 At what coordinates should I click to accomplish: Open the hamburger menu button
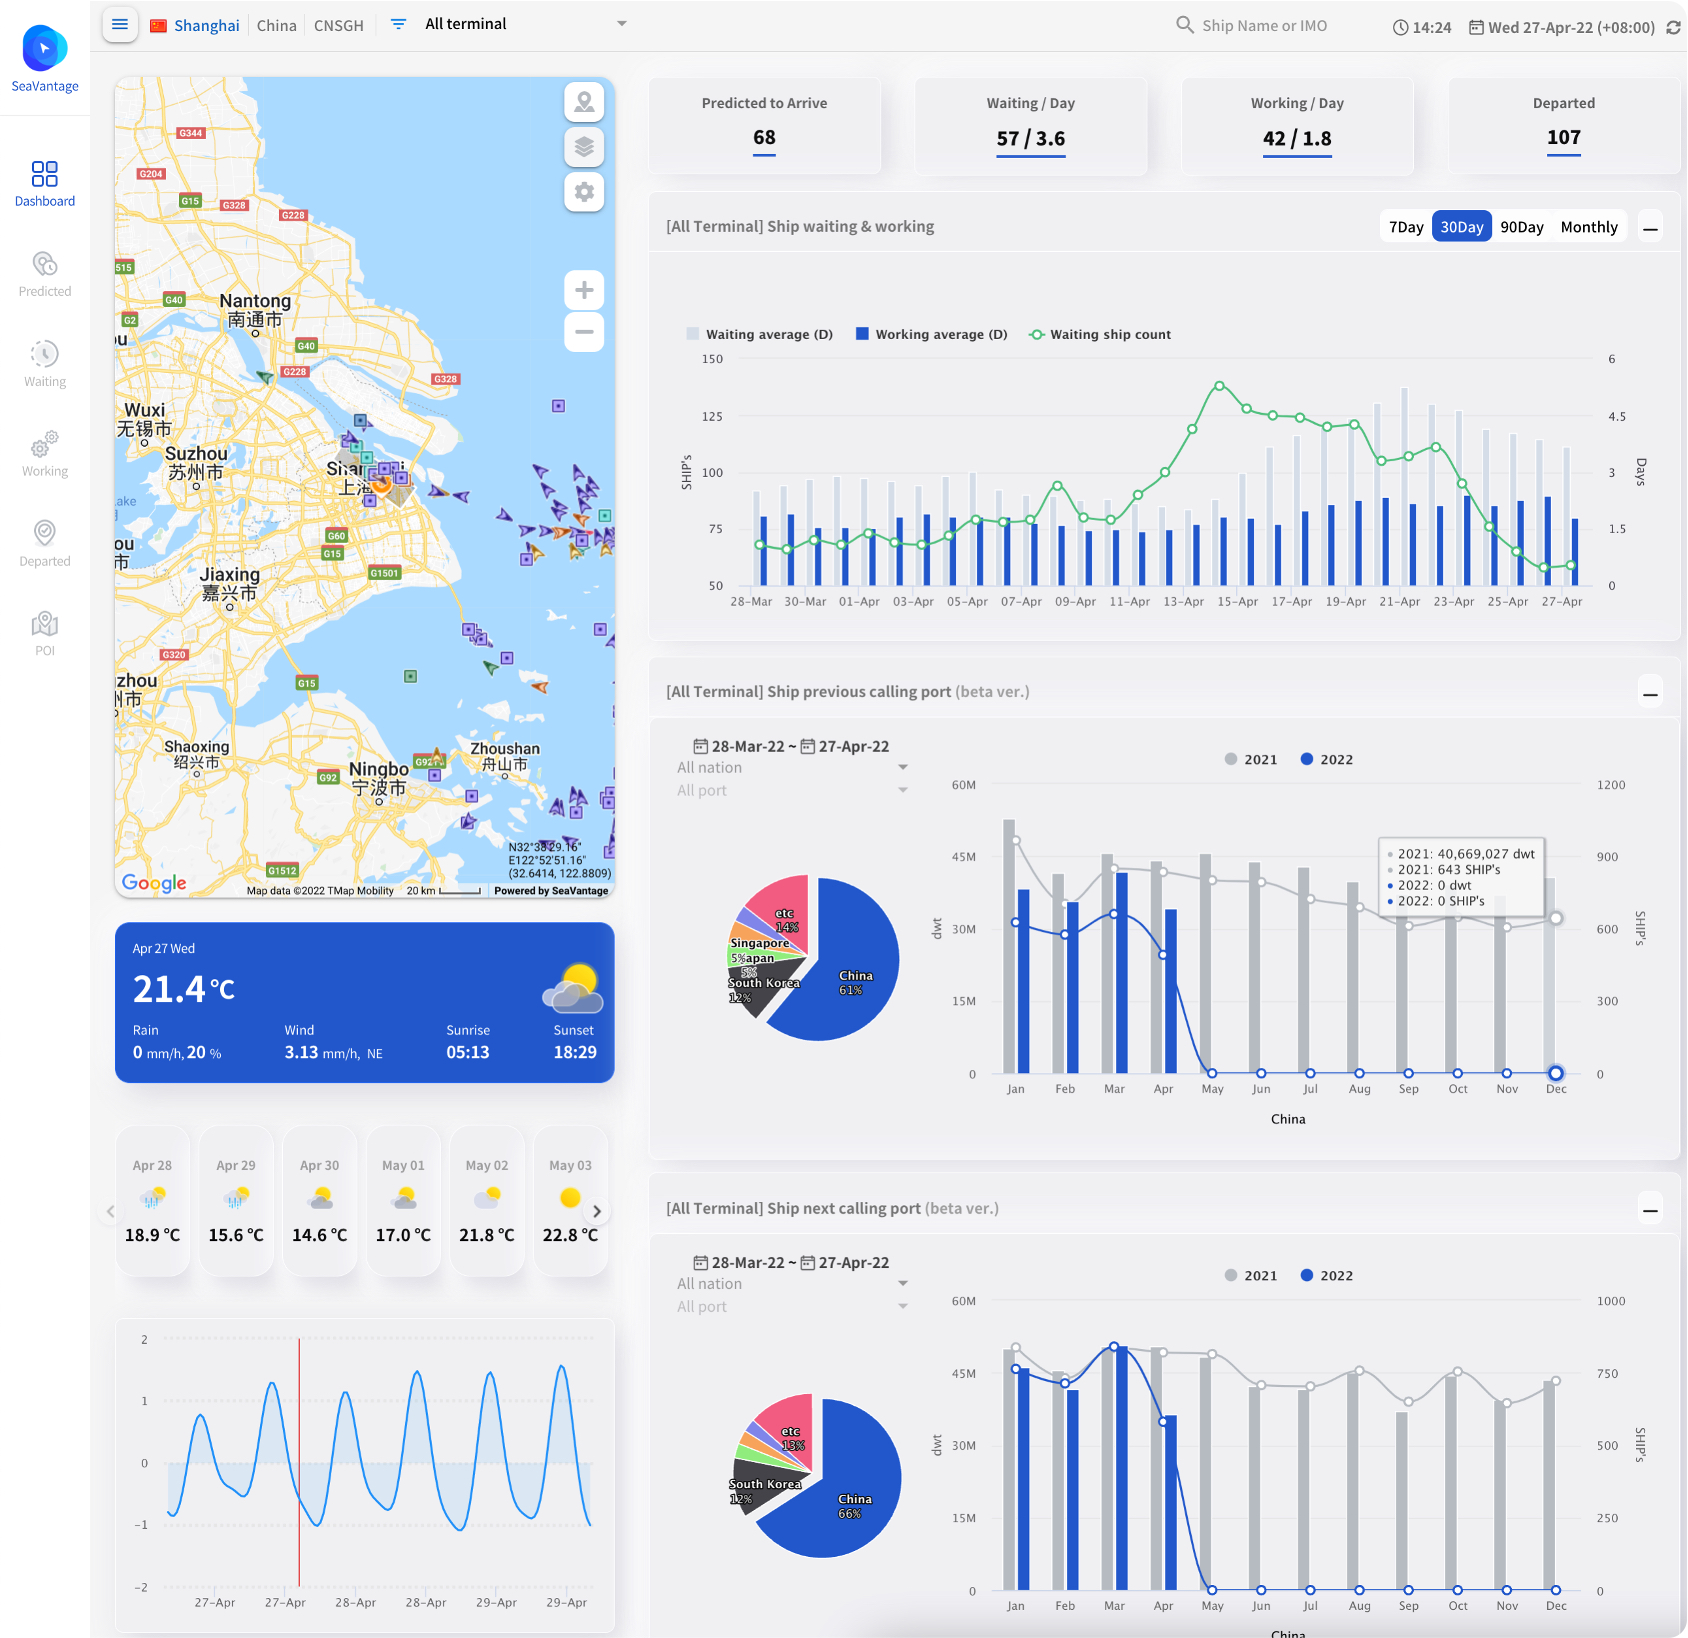coord(120,24)
